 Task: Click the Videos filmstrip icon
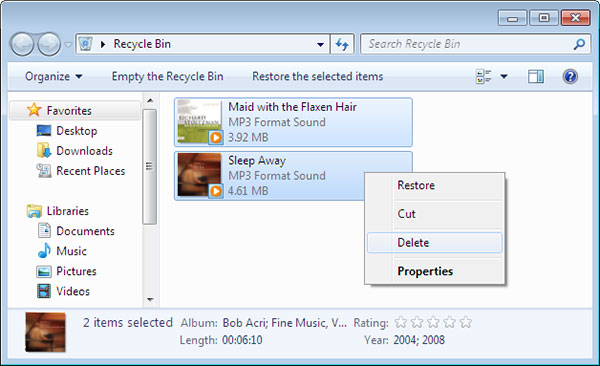click(x=44, y=291)
